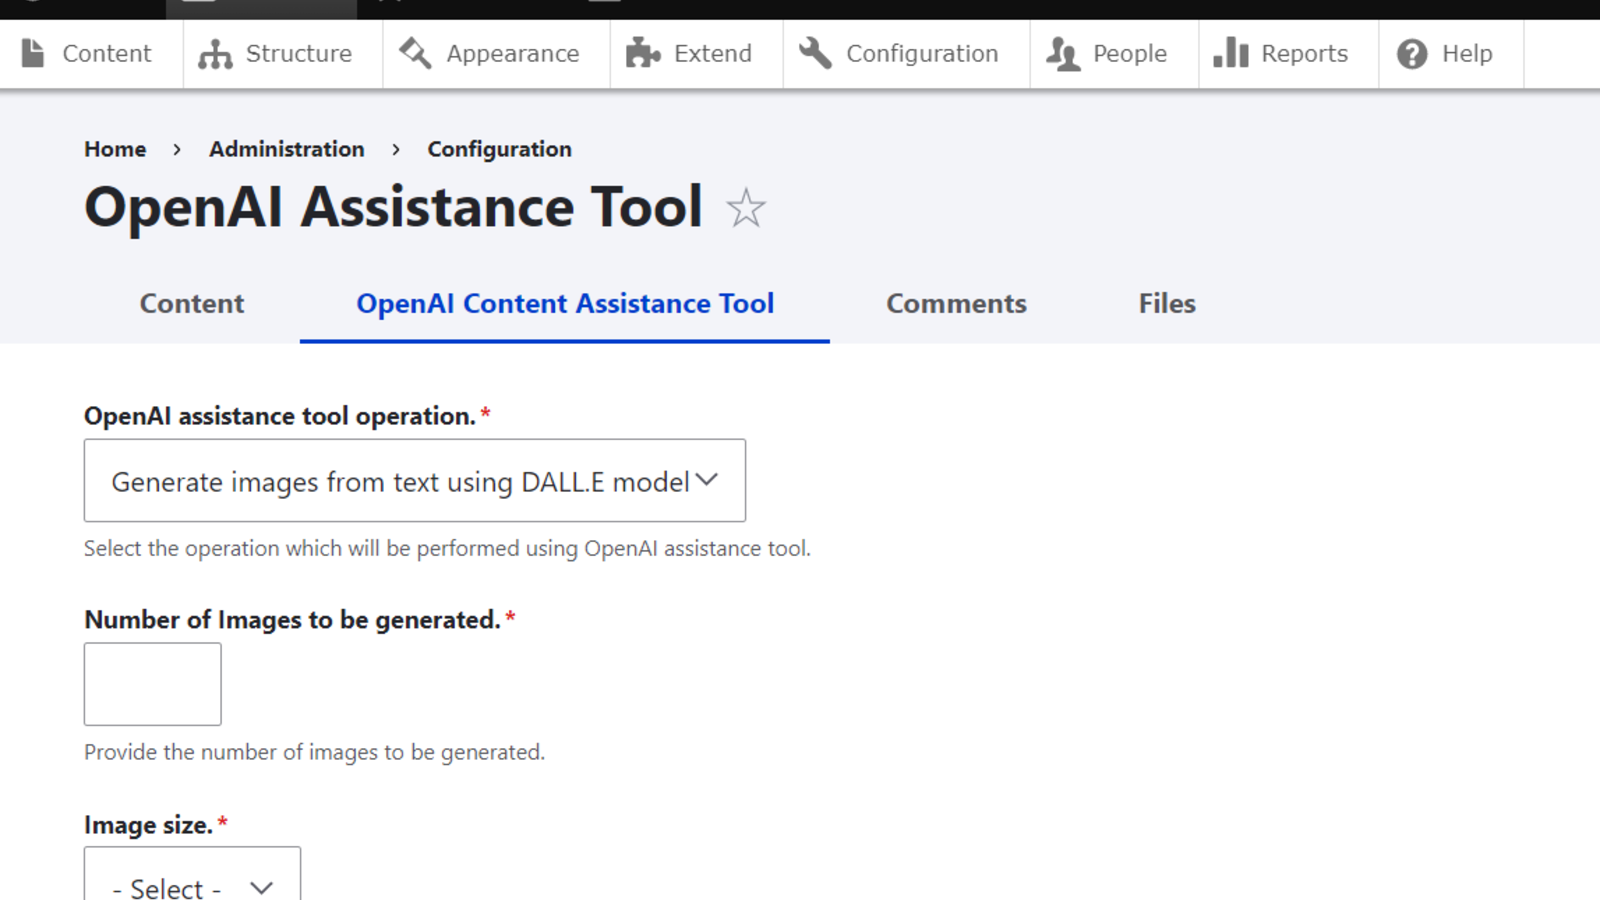Expand the DALL.E model selection chevron
1600x900 pixels.
706,481
